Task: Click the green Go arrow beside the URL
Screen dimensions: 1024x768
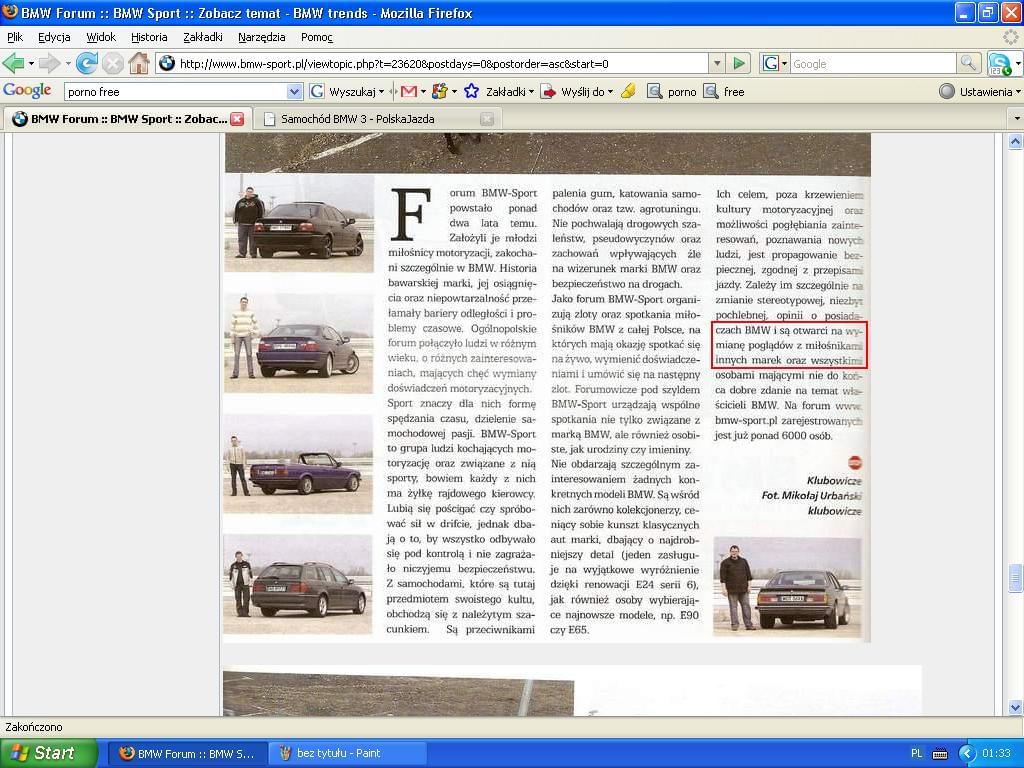Action: pos(739,63)
